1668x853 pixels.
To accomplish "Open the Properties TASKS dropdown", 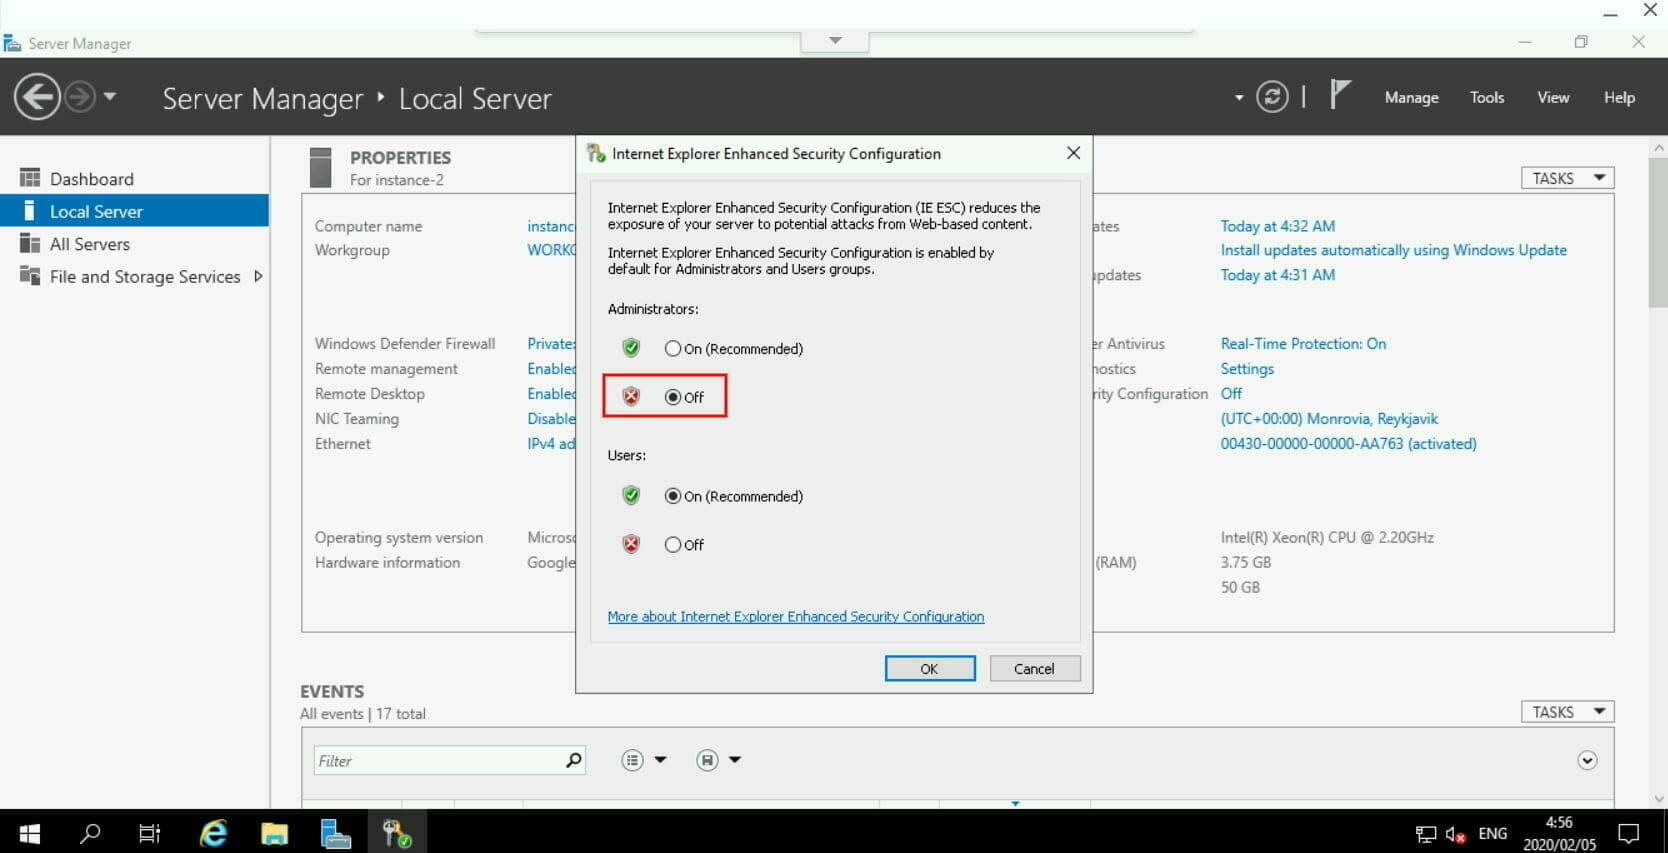I will [x=1567, y=178].
